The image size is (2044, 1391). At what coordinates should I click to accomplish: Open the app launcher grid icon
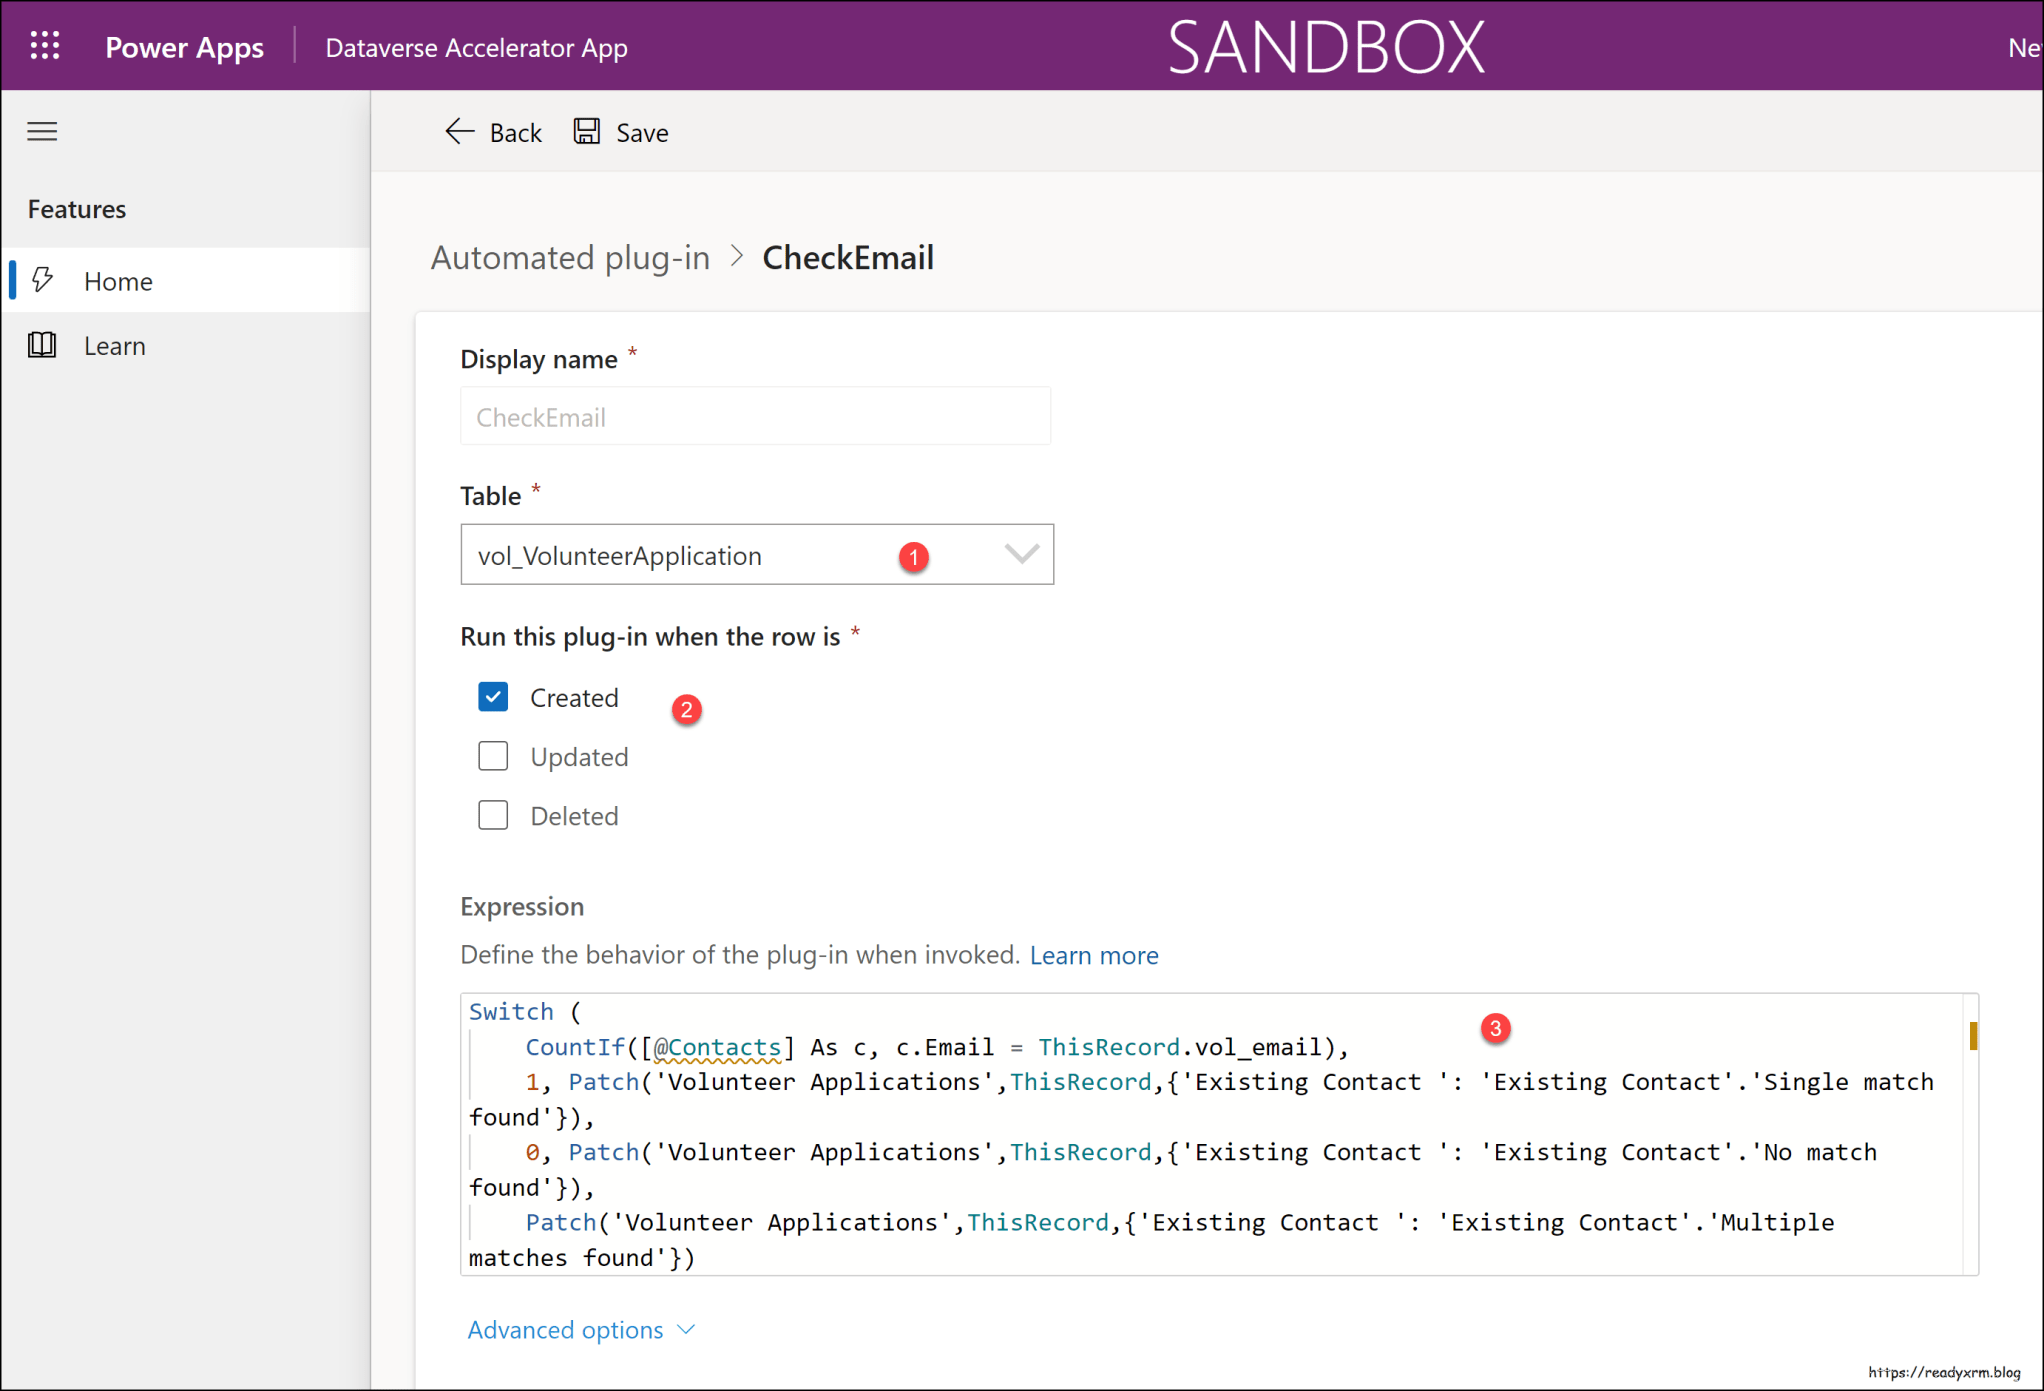45,46
